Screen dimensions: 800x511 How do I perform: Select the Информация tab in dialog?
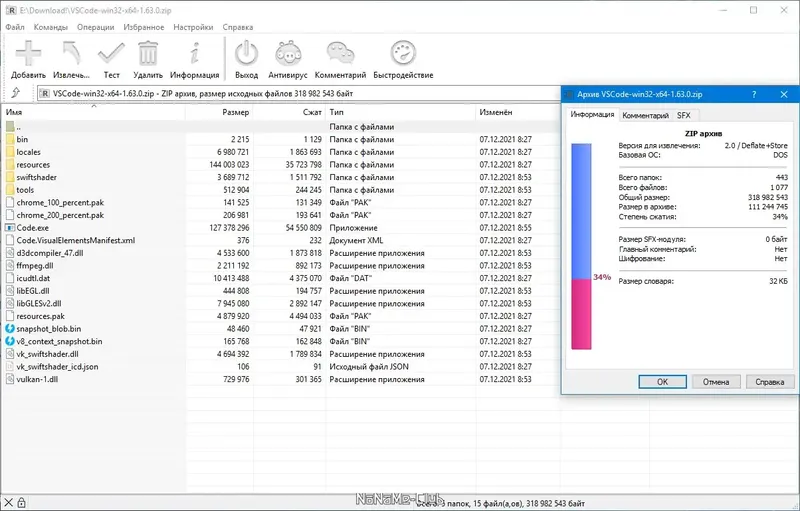[x=592, y=114]
